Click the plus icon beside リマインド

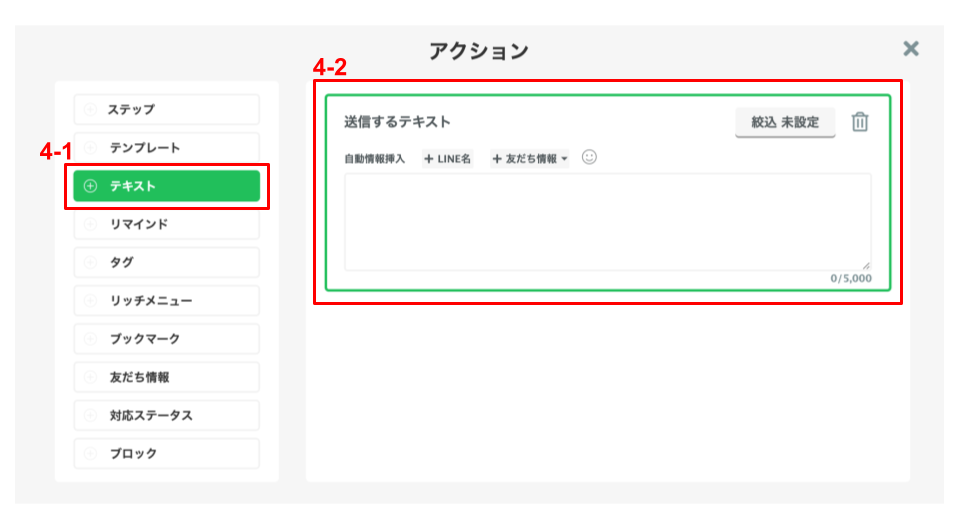click(91, 224)
